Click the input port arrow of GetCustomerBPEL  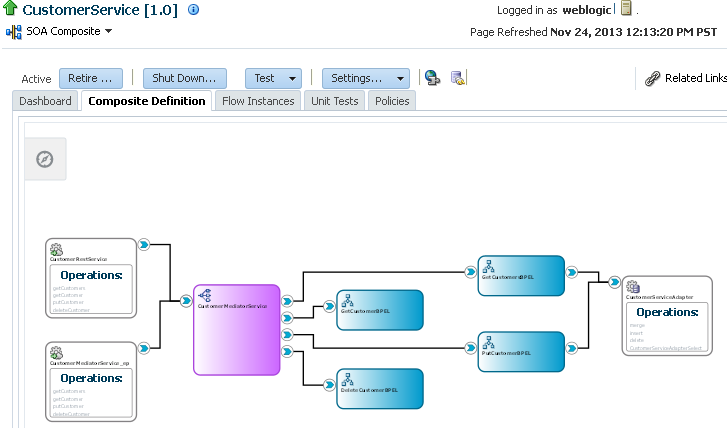329,307
